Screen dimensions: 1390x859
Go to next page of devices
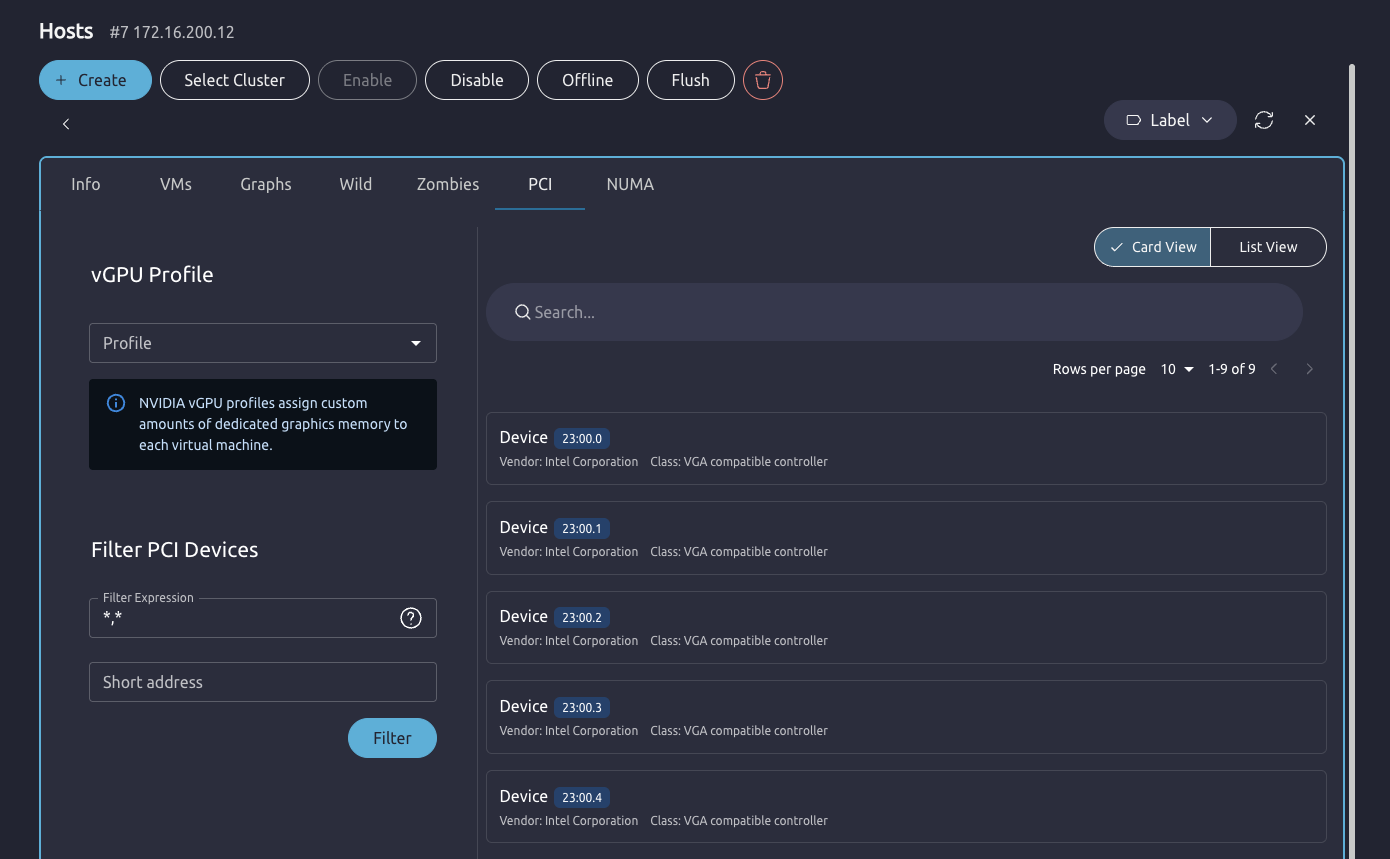1309,369
